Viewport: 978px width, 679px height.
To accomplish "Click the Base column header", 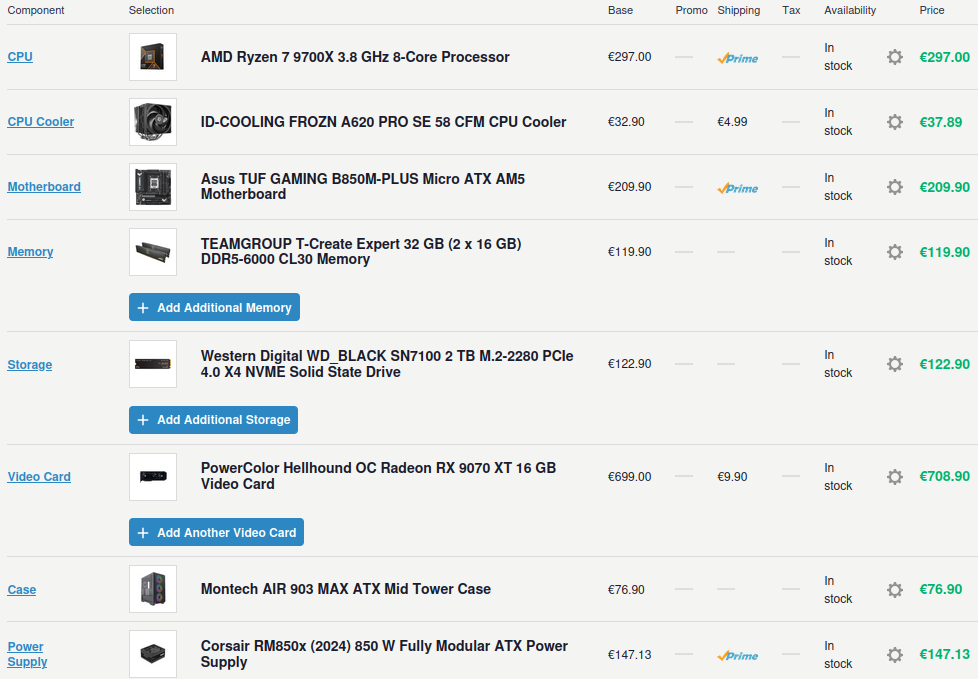I will point(620,10).
